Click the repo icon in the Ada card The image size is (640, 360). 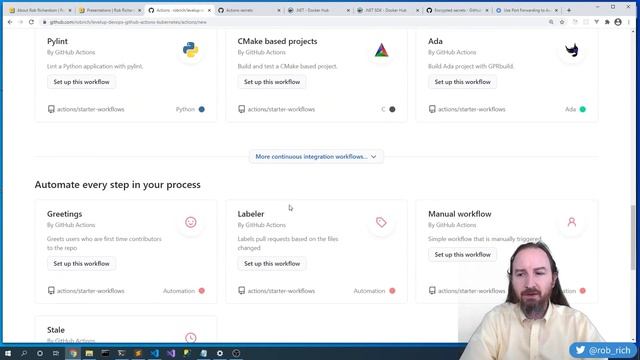click(x=432, y=109)
